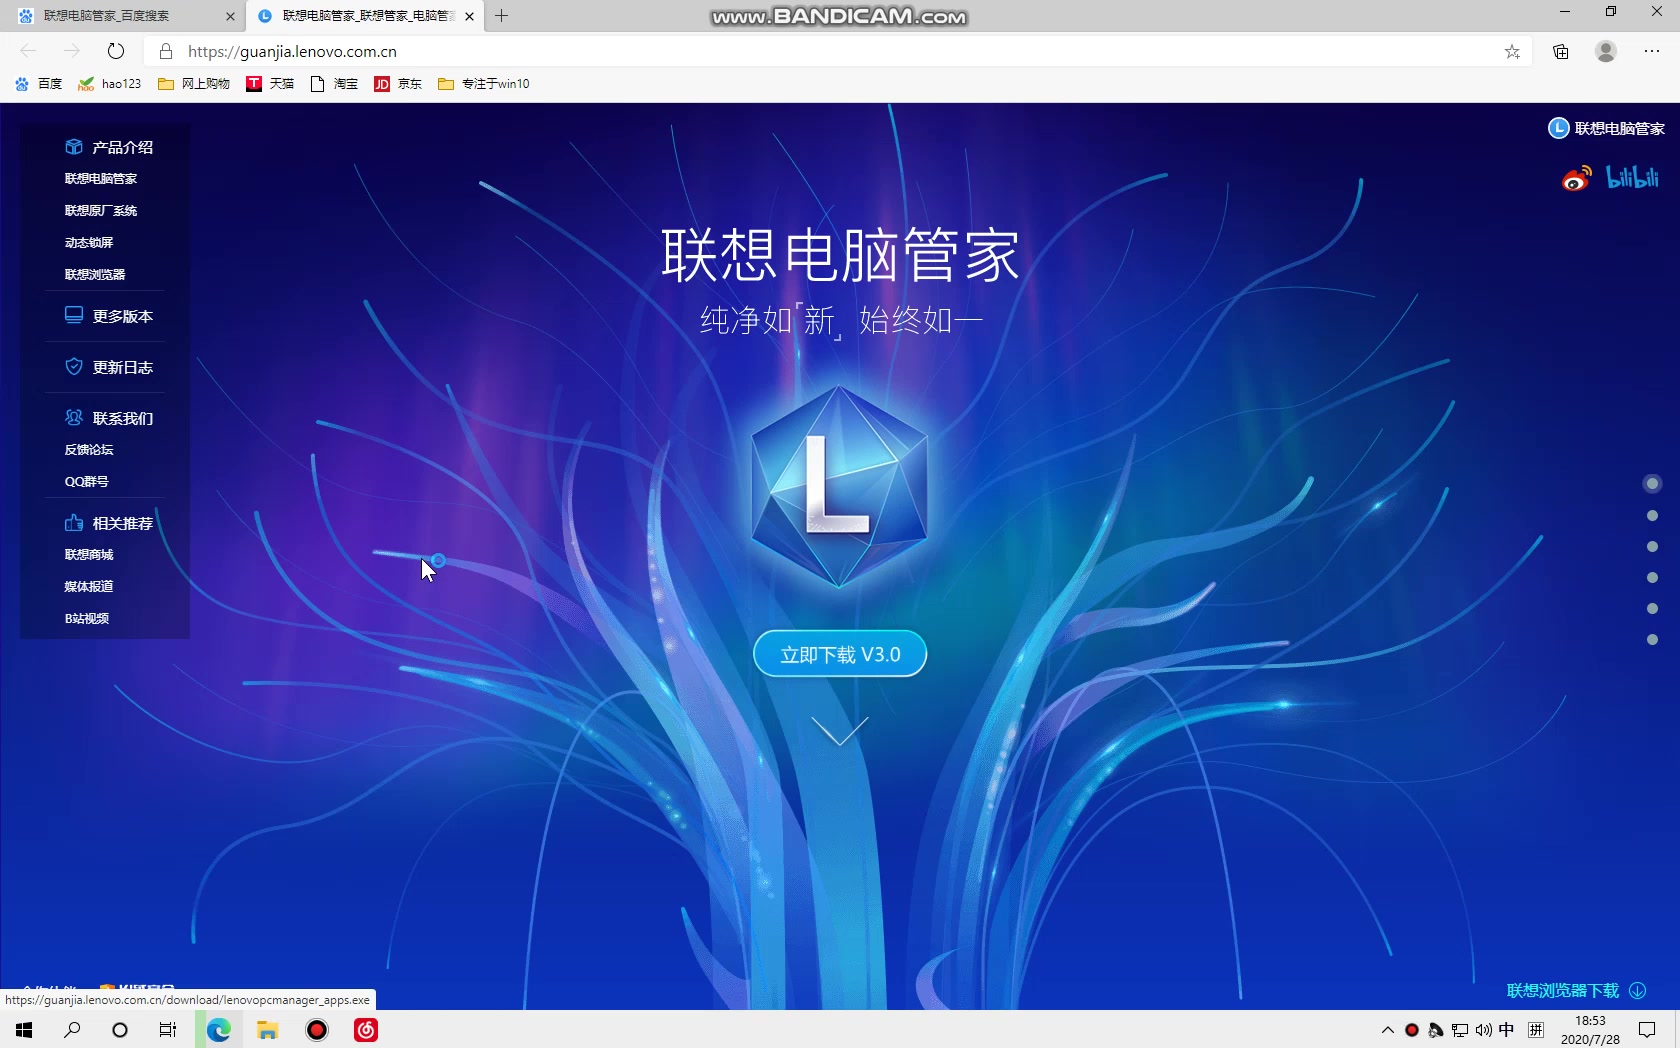
Task: Open the 专注于win10 bookmark folder
Action: click(x=484, y=84)
